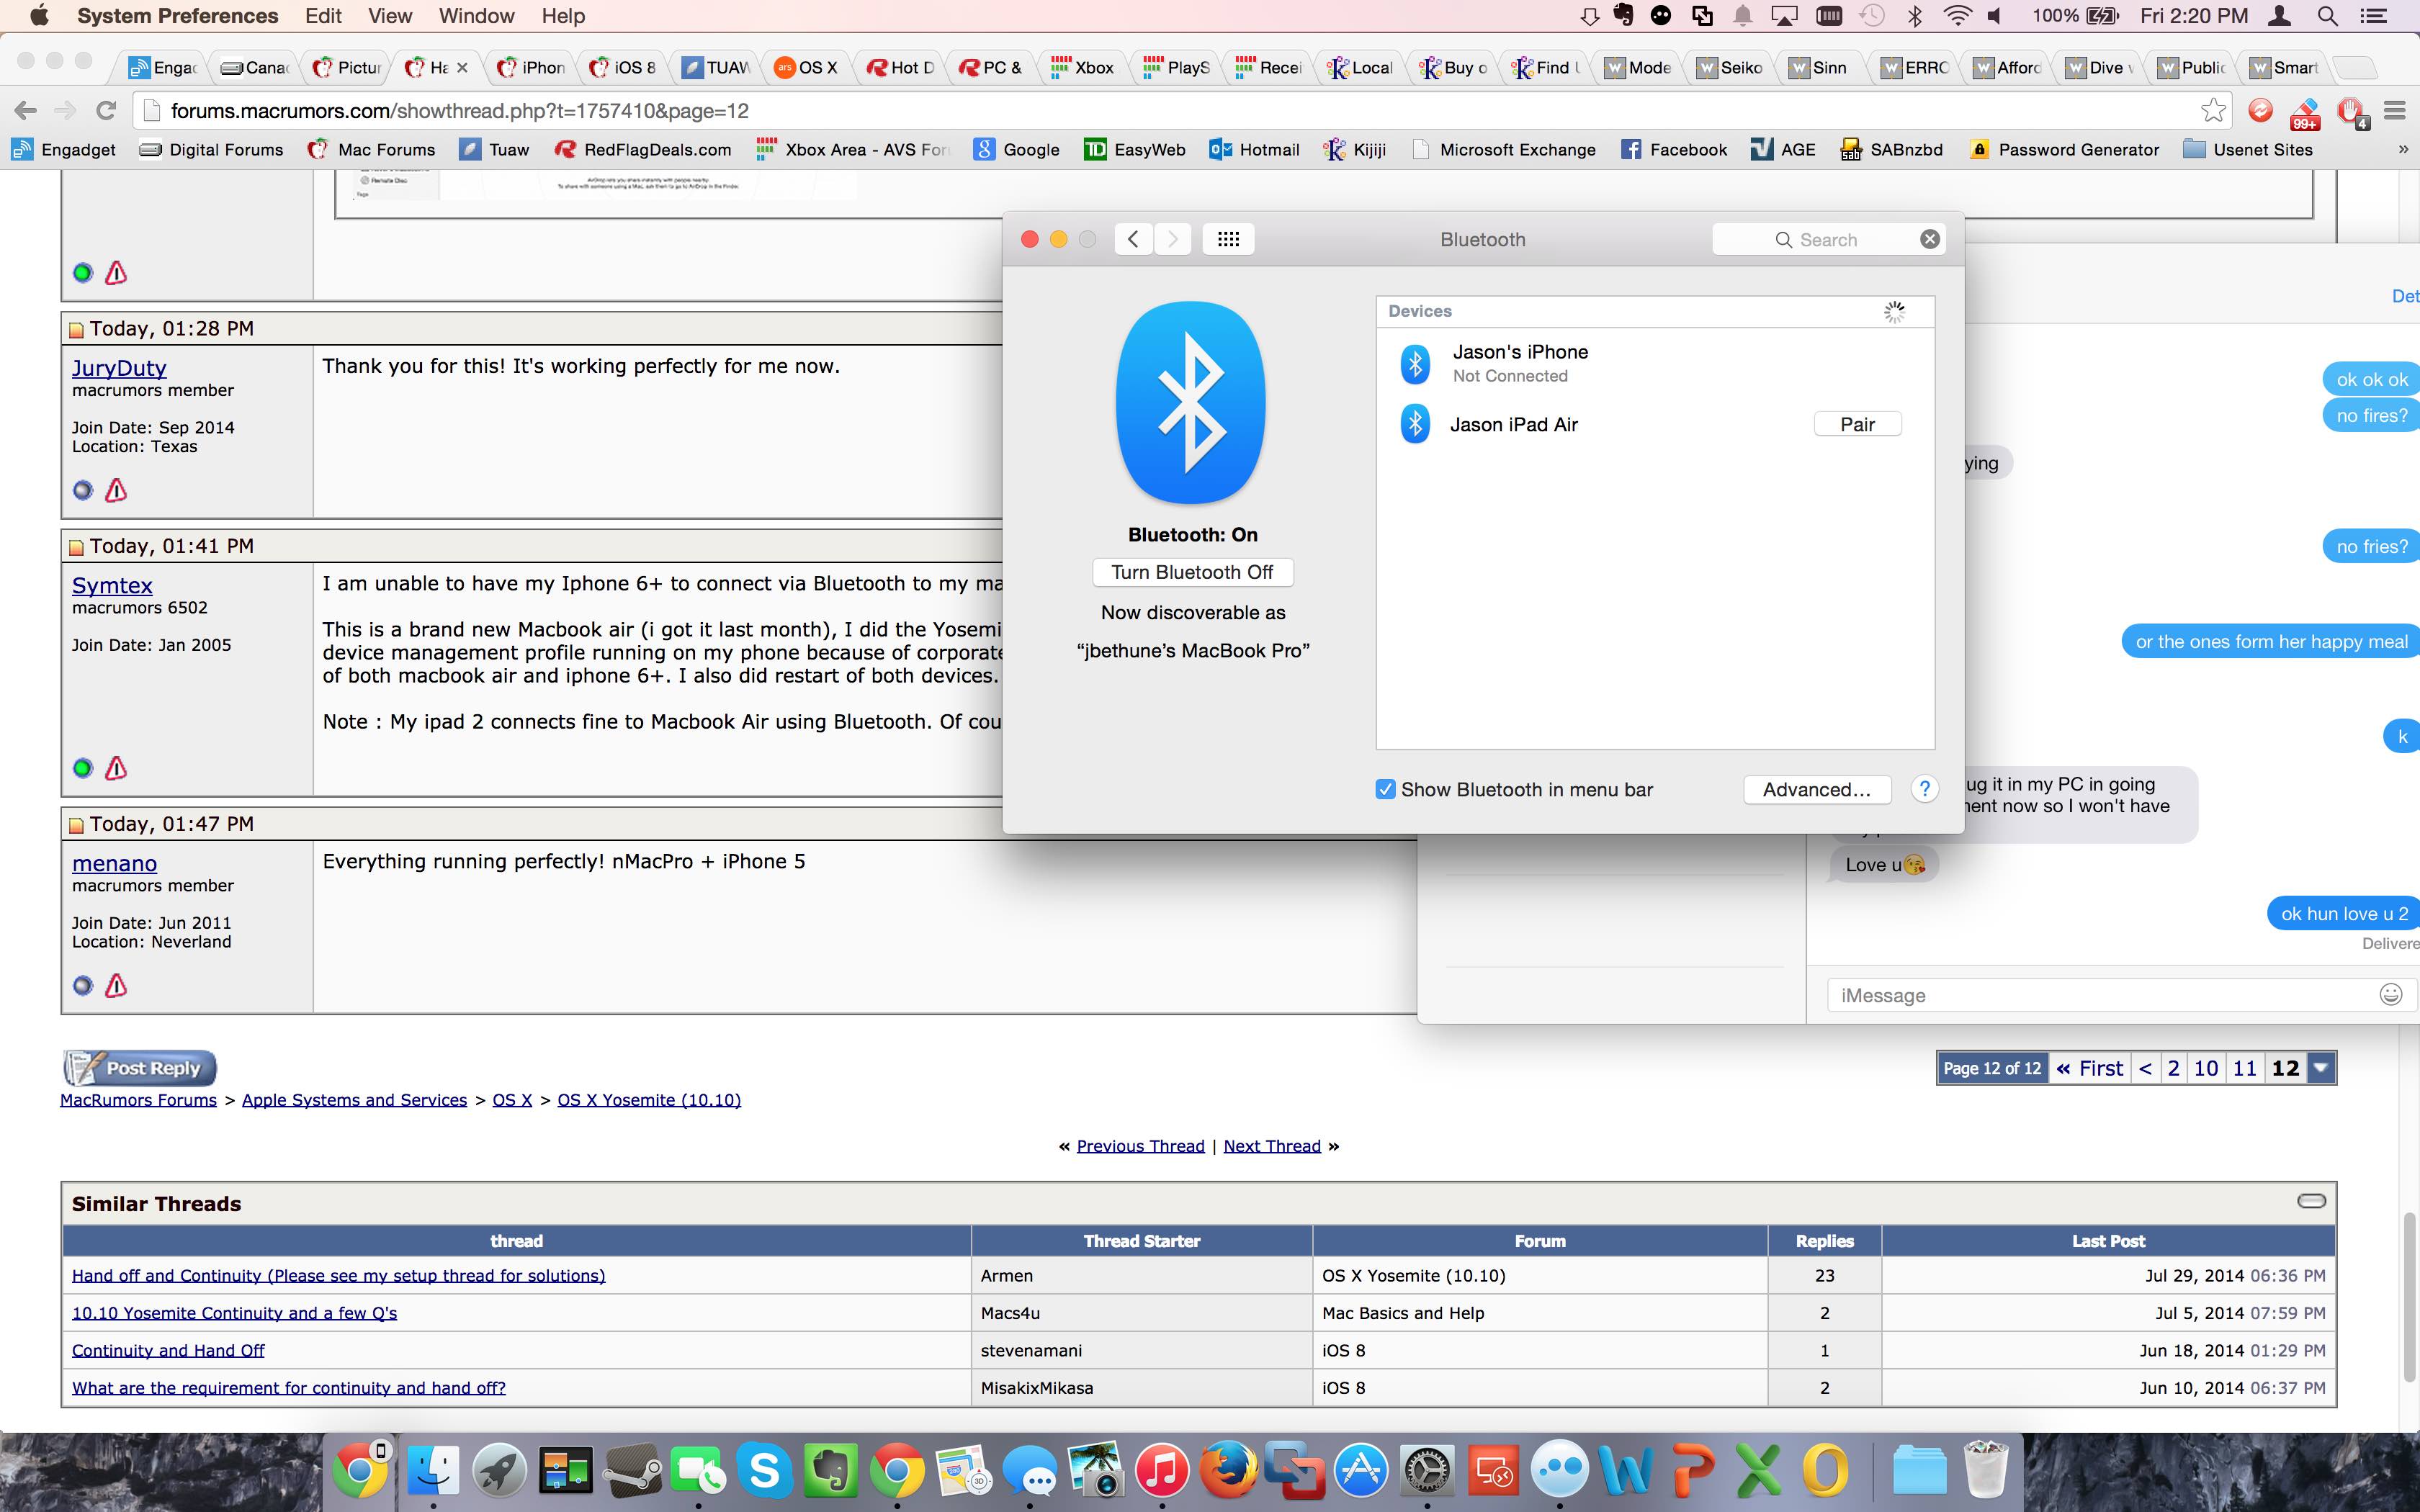Screen dimensions: 2420x1512
Task: Open Trash in the Dock
Action: click(x=1985, y=1469)
